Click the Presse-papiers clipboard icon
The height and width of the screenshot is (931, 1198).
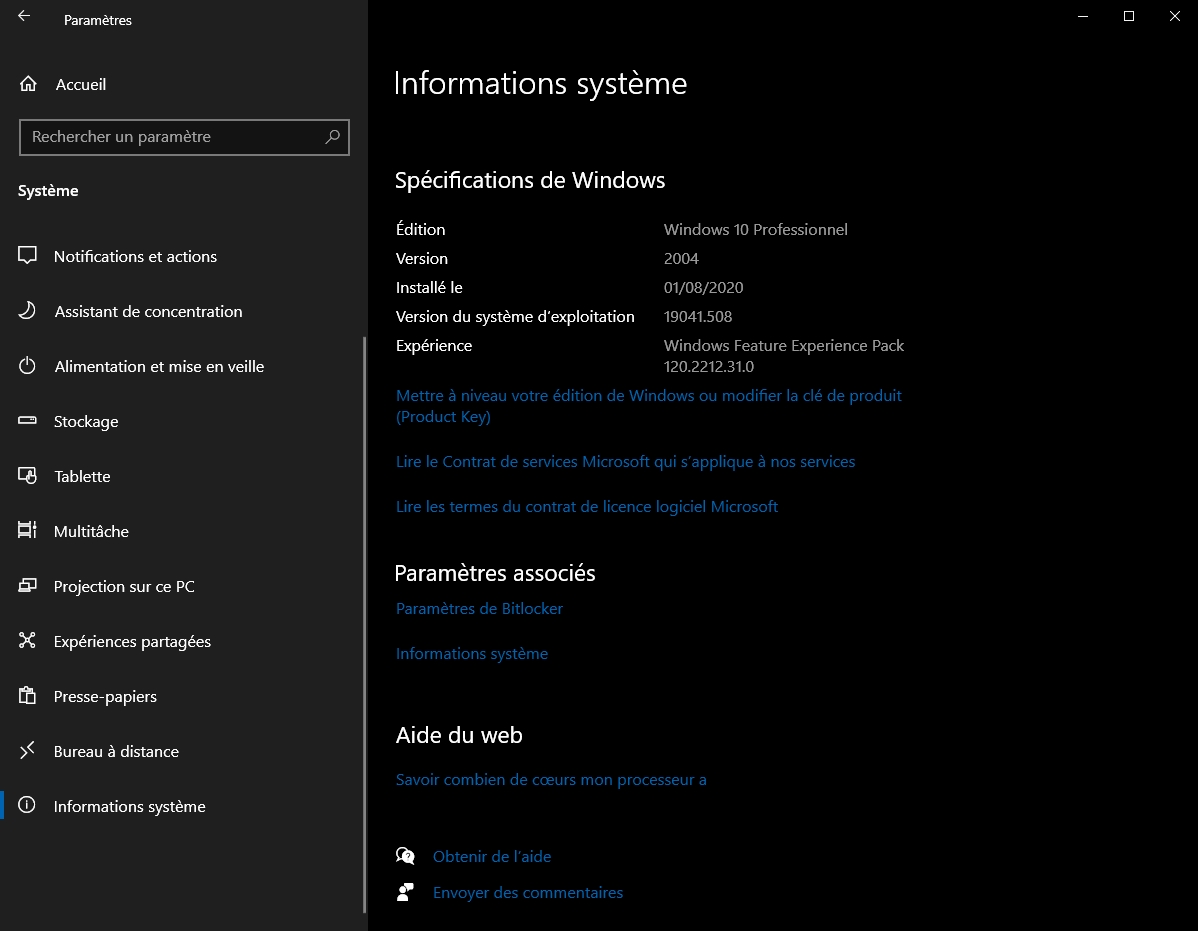[28, 695]
